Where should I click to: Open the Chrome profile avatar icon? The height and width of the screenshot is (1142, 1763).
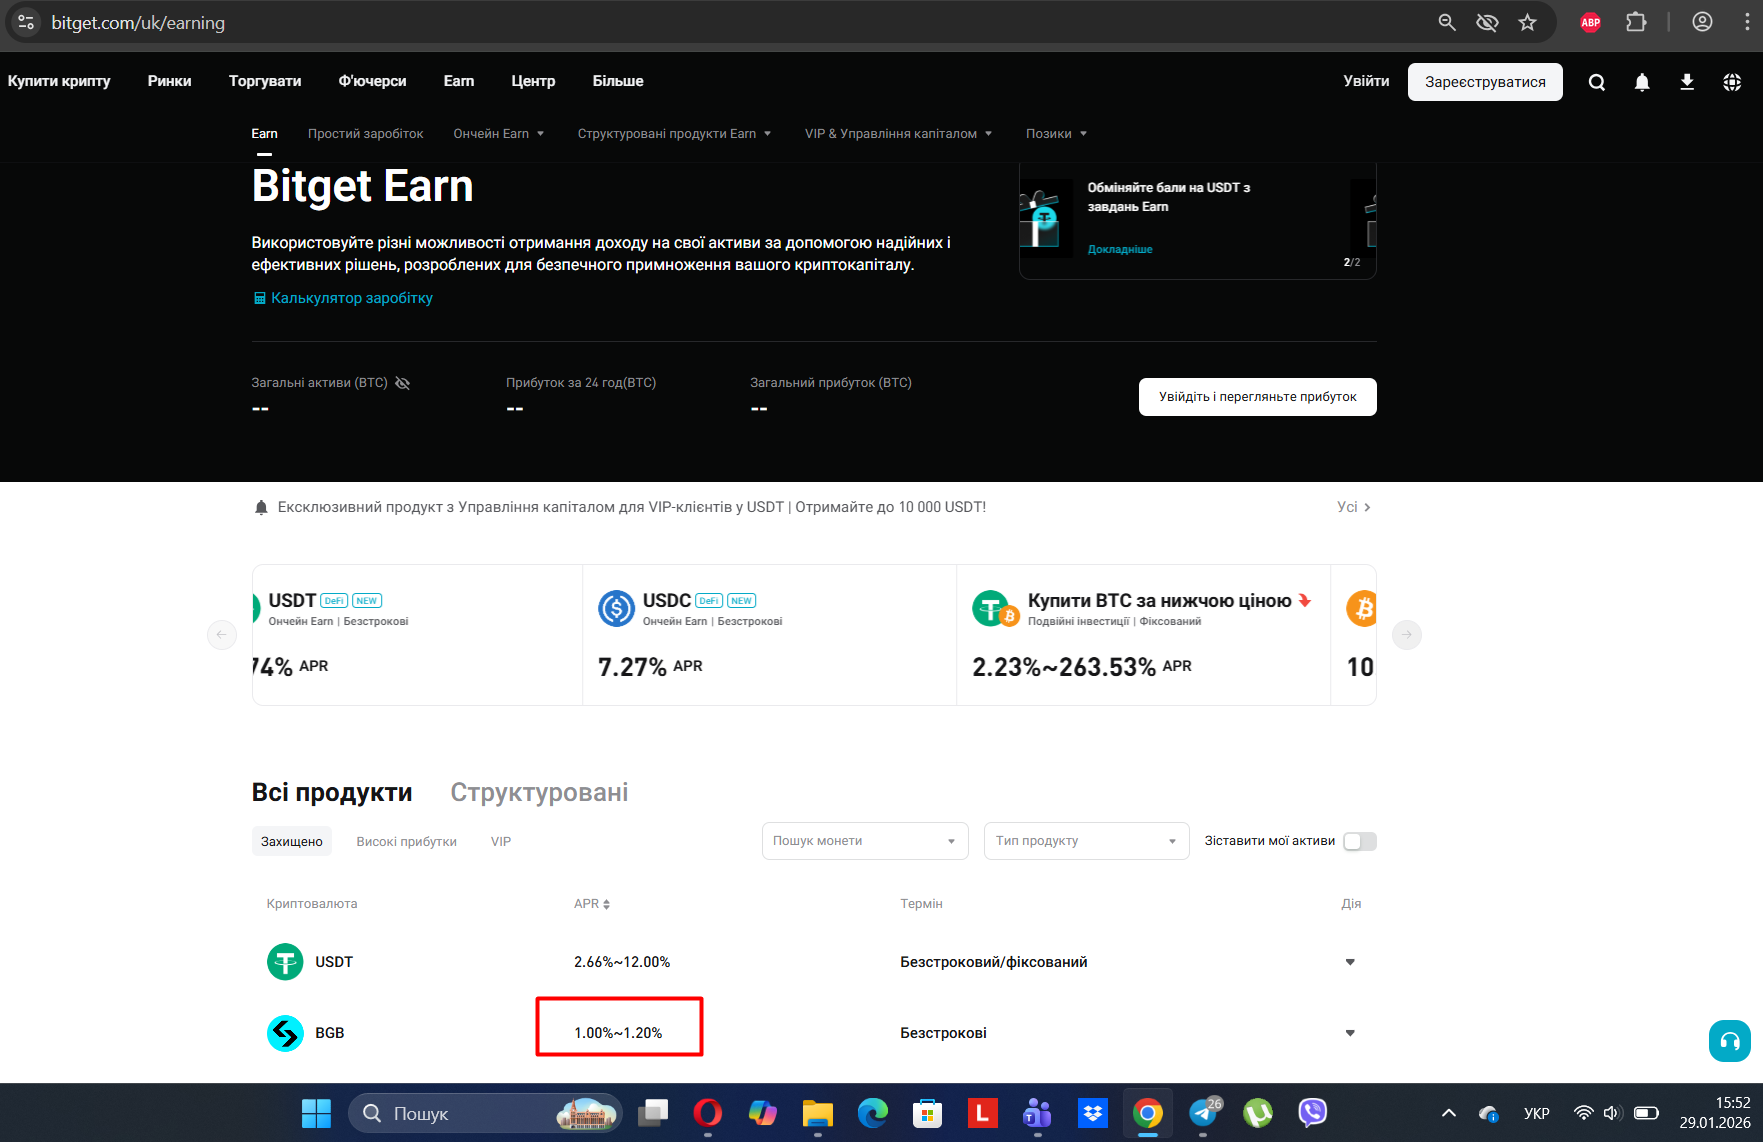click(x=1702, y=22)
